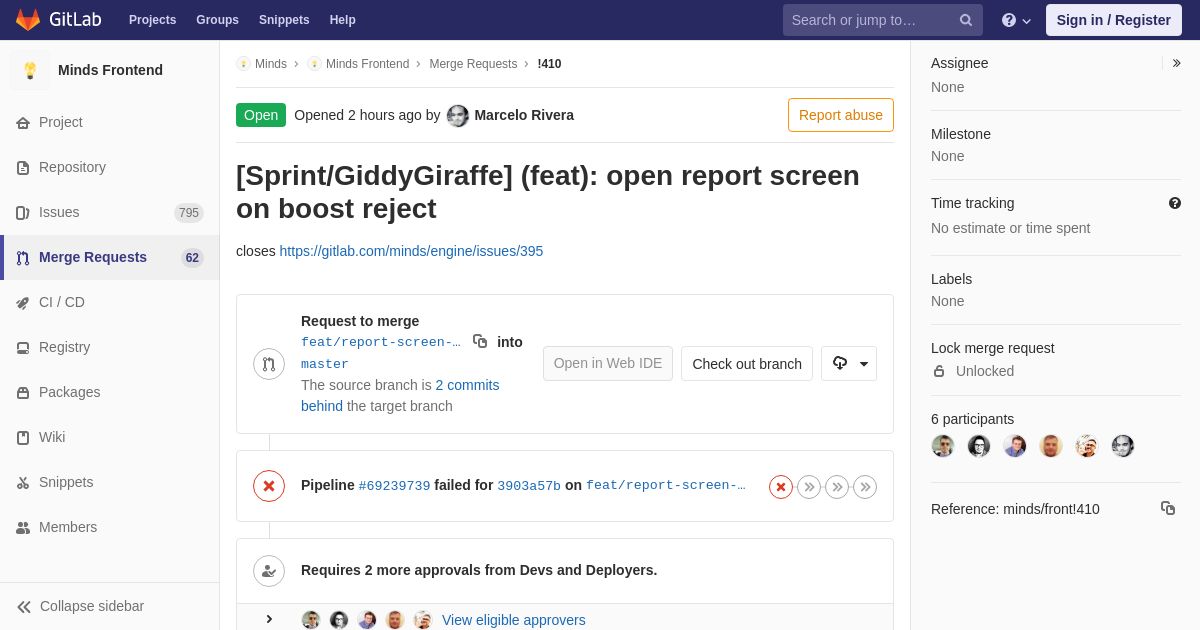The image size is (1200, 630).
Task: Click the failed pipeline status icon
Action: coord(268,486)
